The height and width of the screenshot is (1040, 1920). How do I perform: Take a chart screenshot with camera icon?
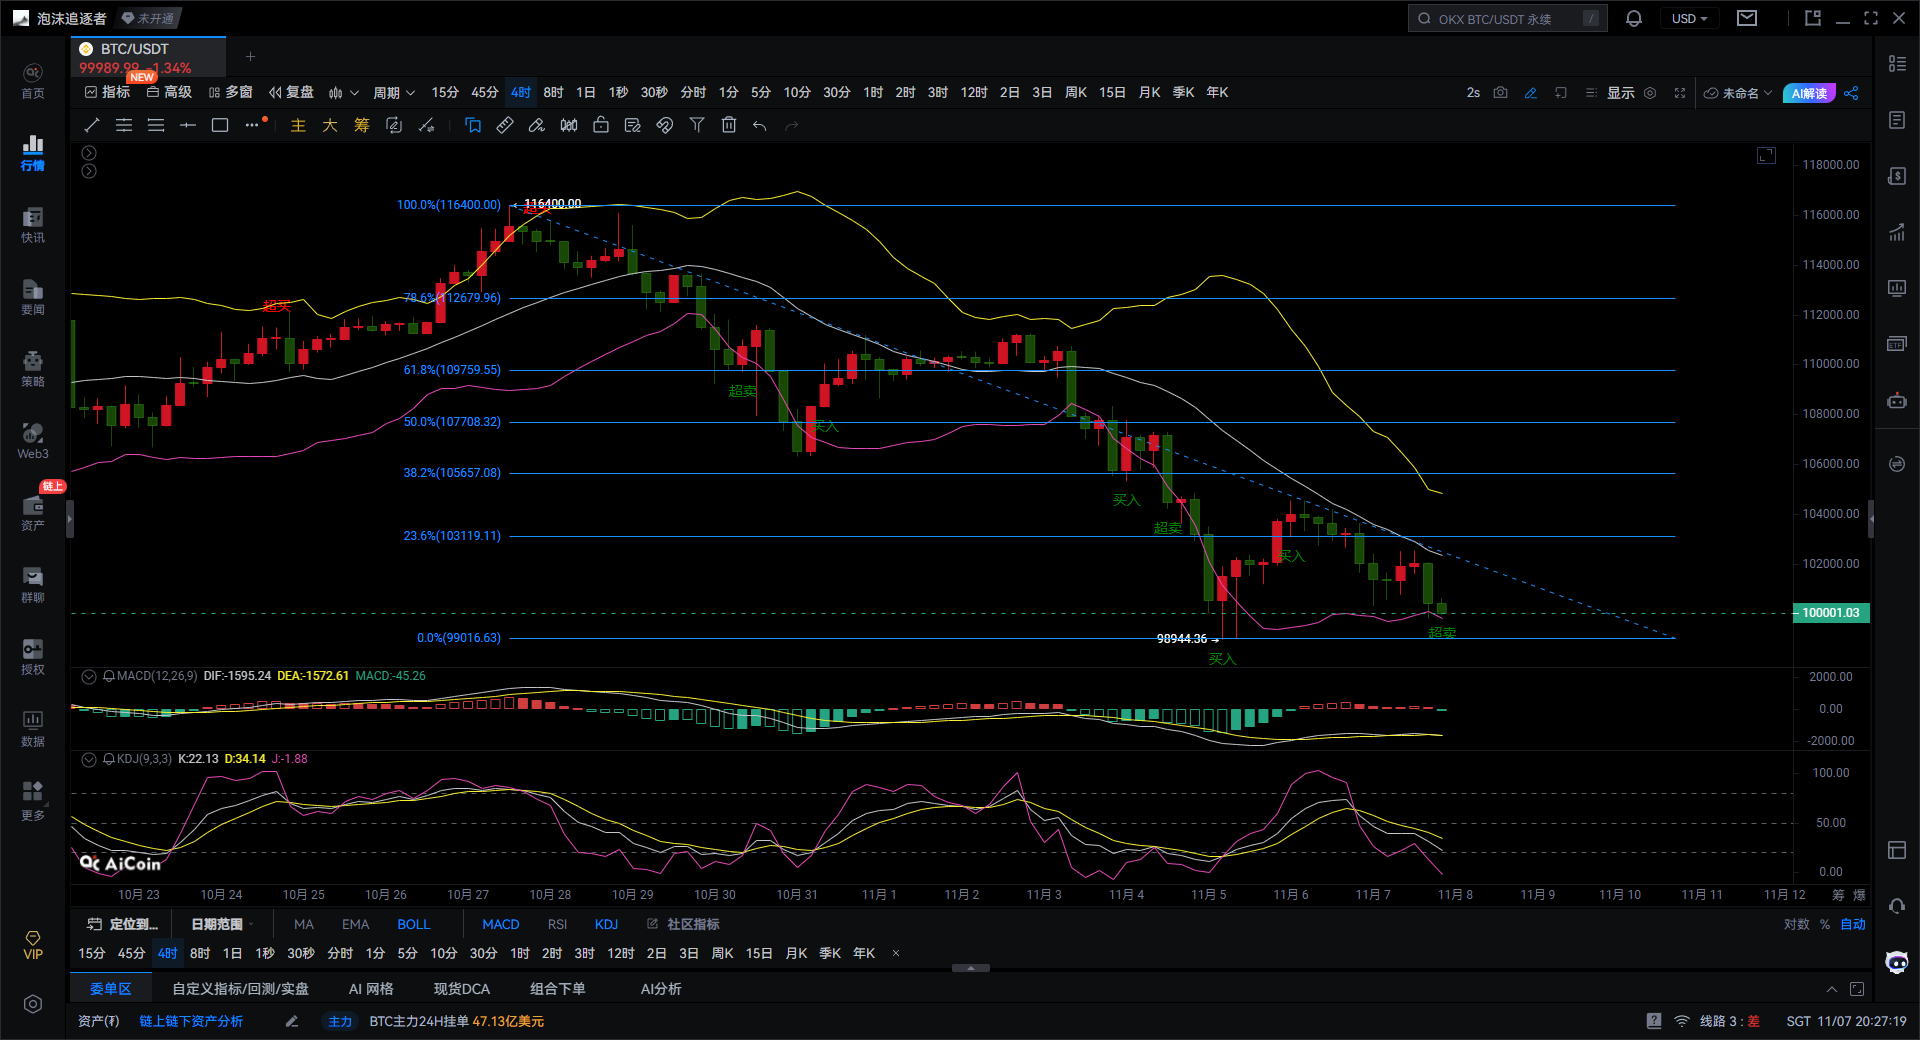click(x=1500, y=93)
